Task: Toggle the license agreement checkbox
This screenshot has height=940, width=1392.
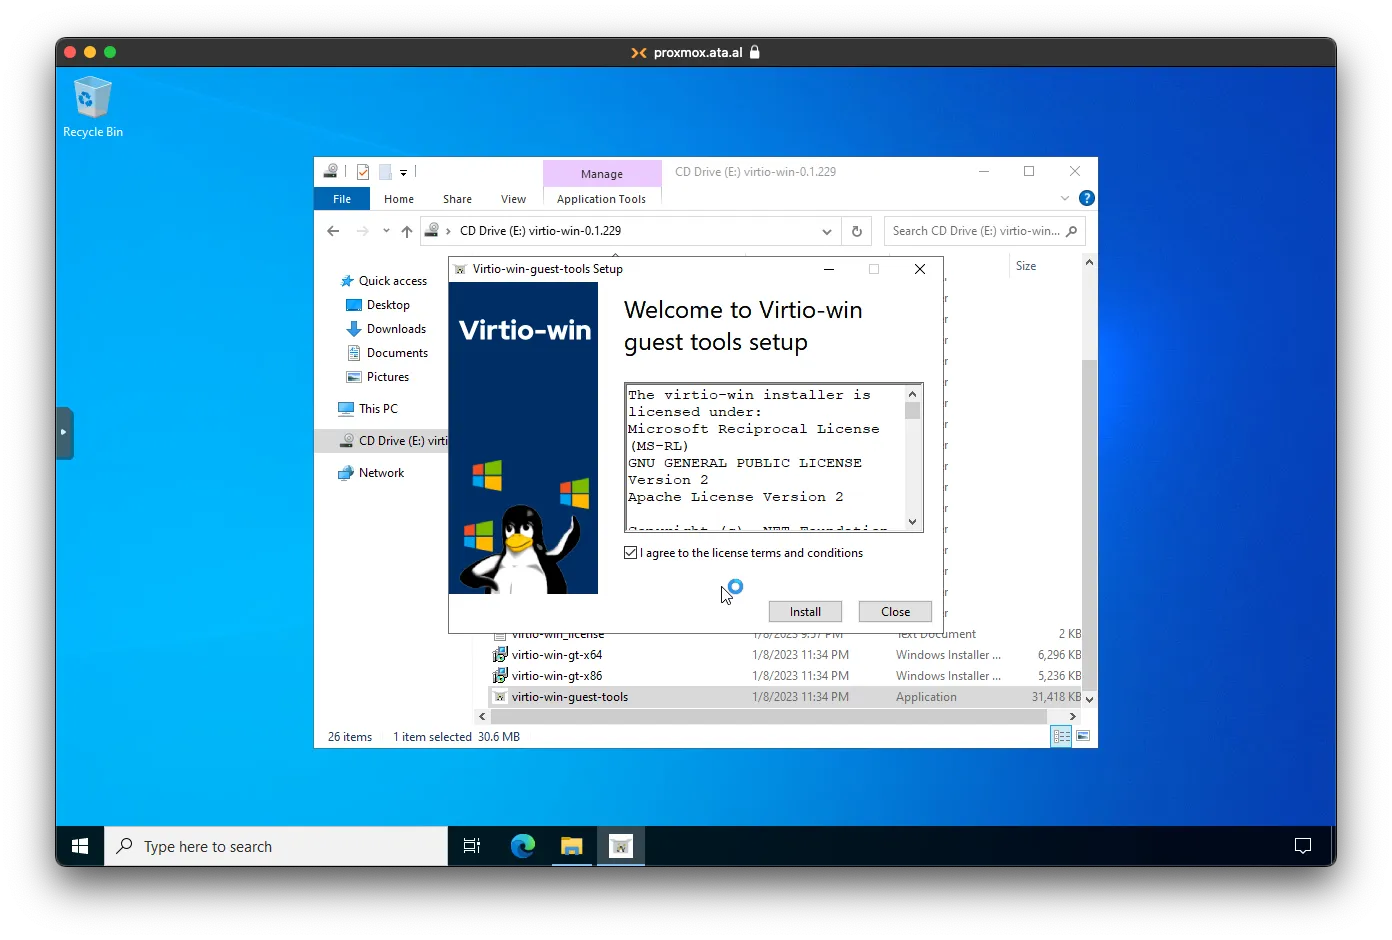Action: coord(631,553)
